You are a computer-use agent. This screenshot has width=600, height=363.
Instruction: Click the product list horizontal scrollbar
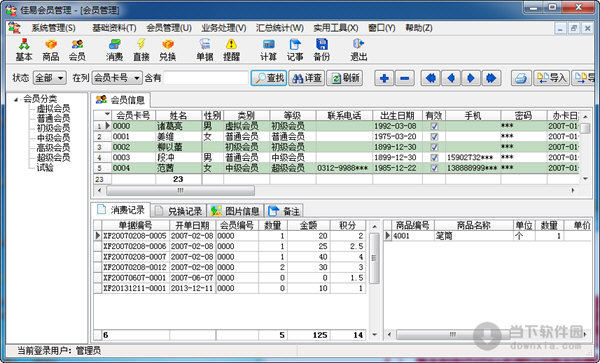453,335
